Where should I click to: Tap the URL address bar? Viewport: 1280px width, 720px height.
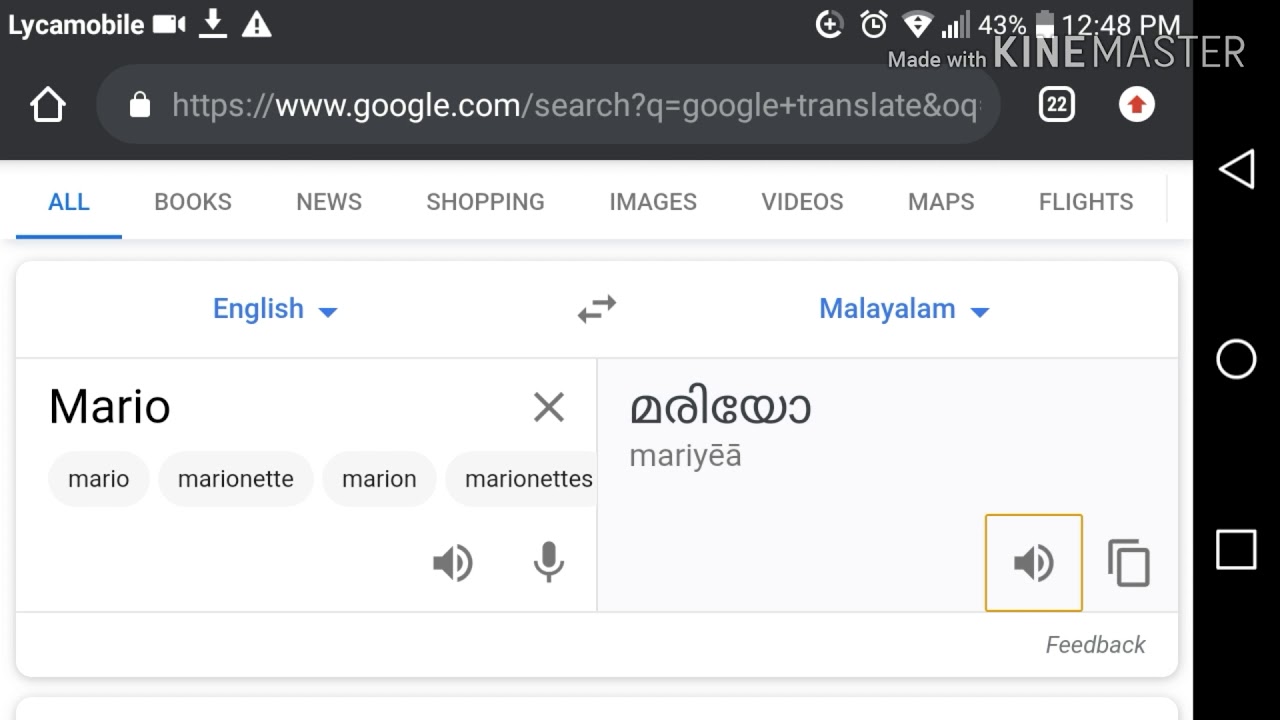(549, 105)
